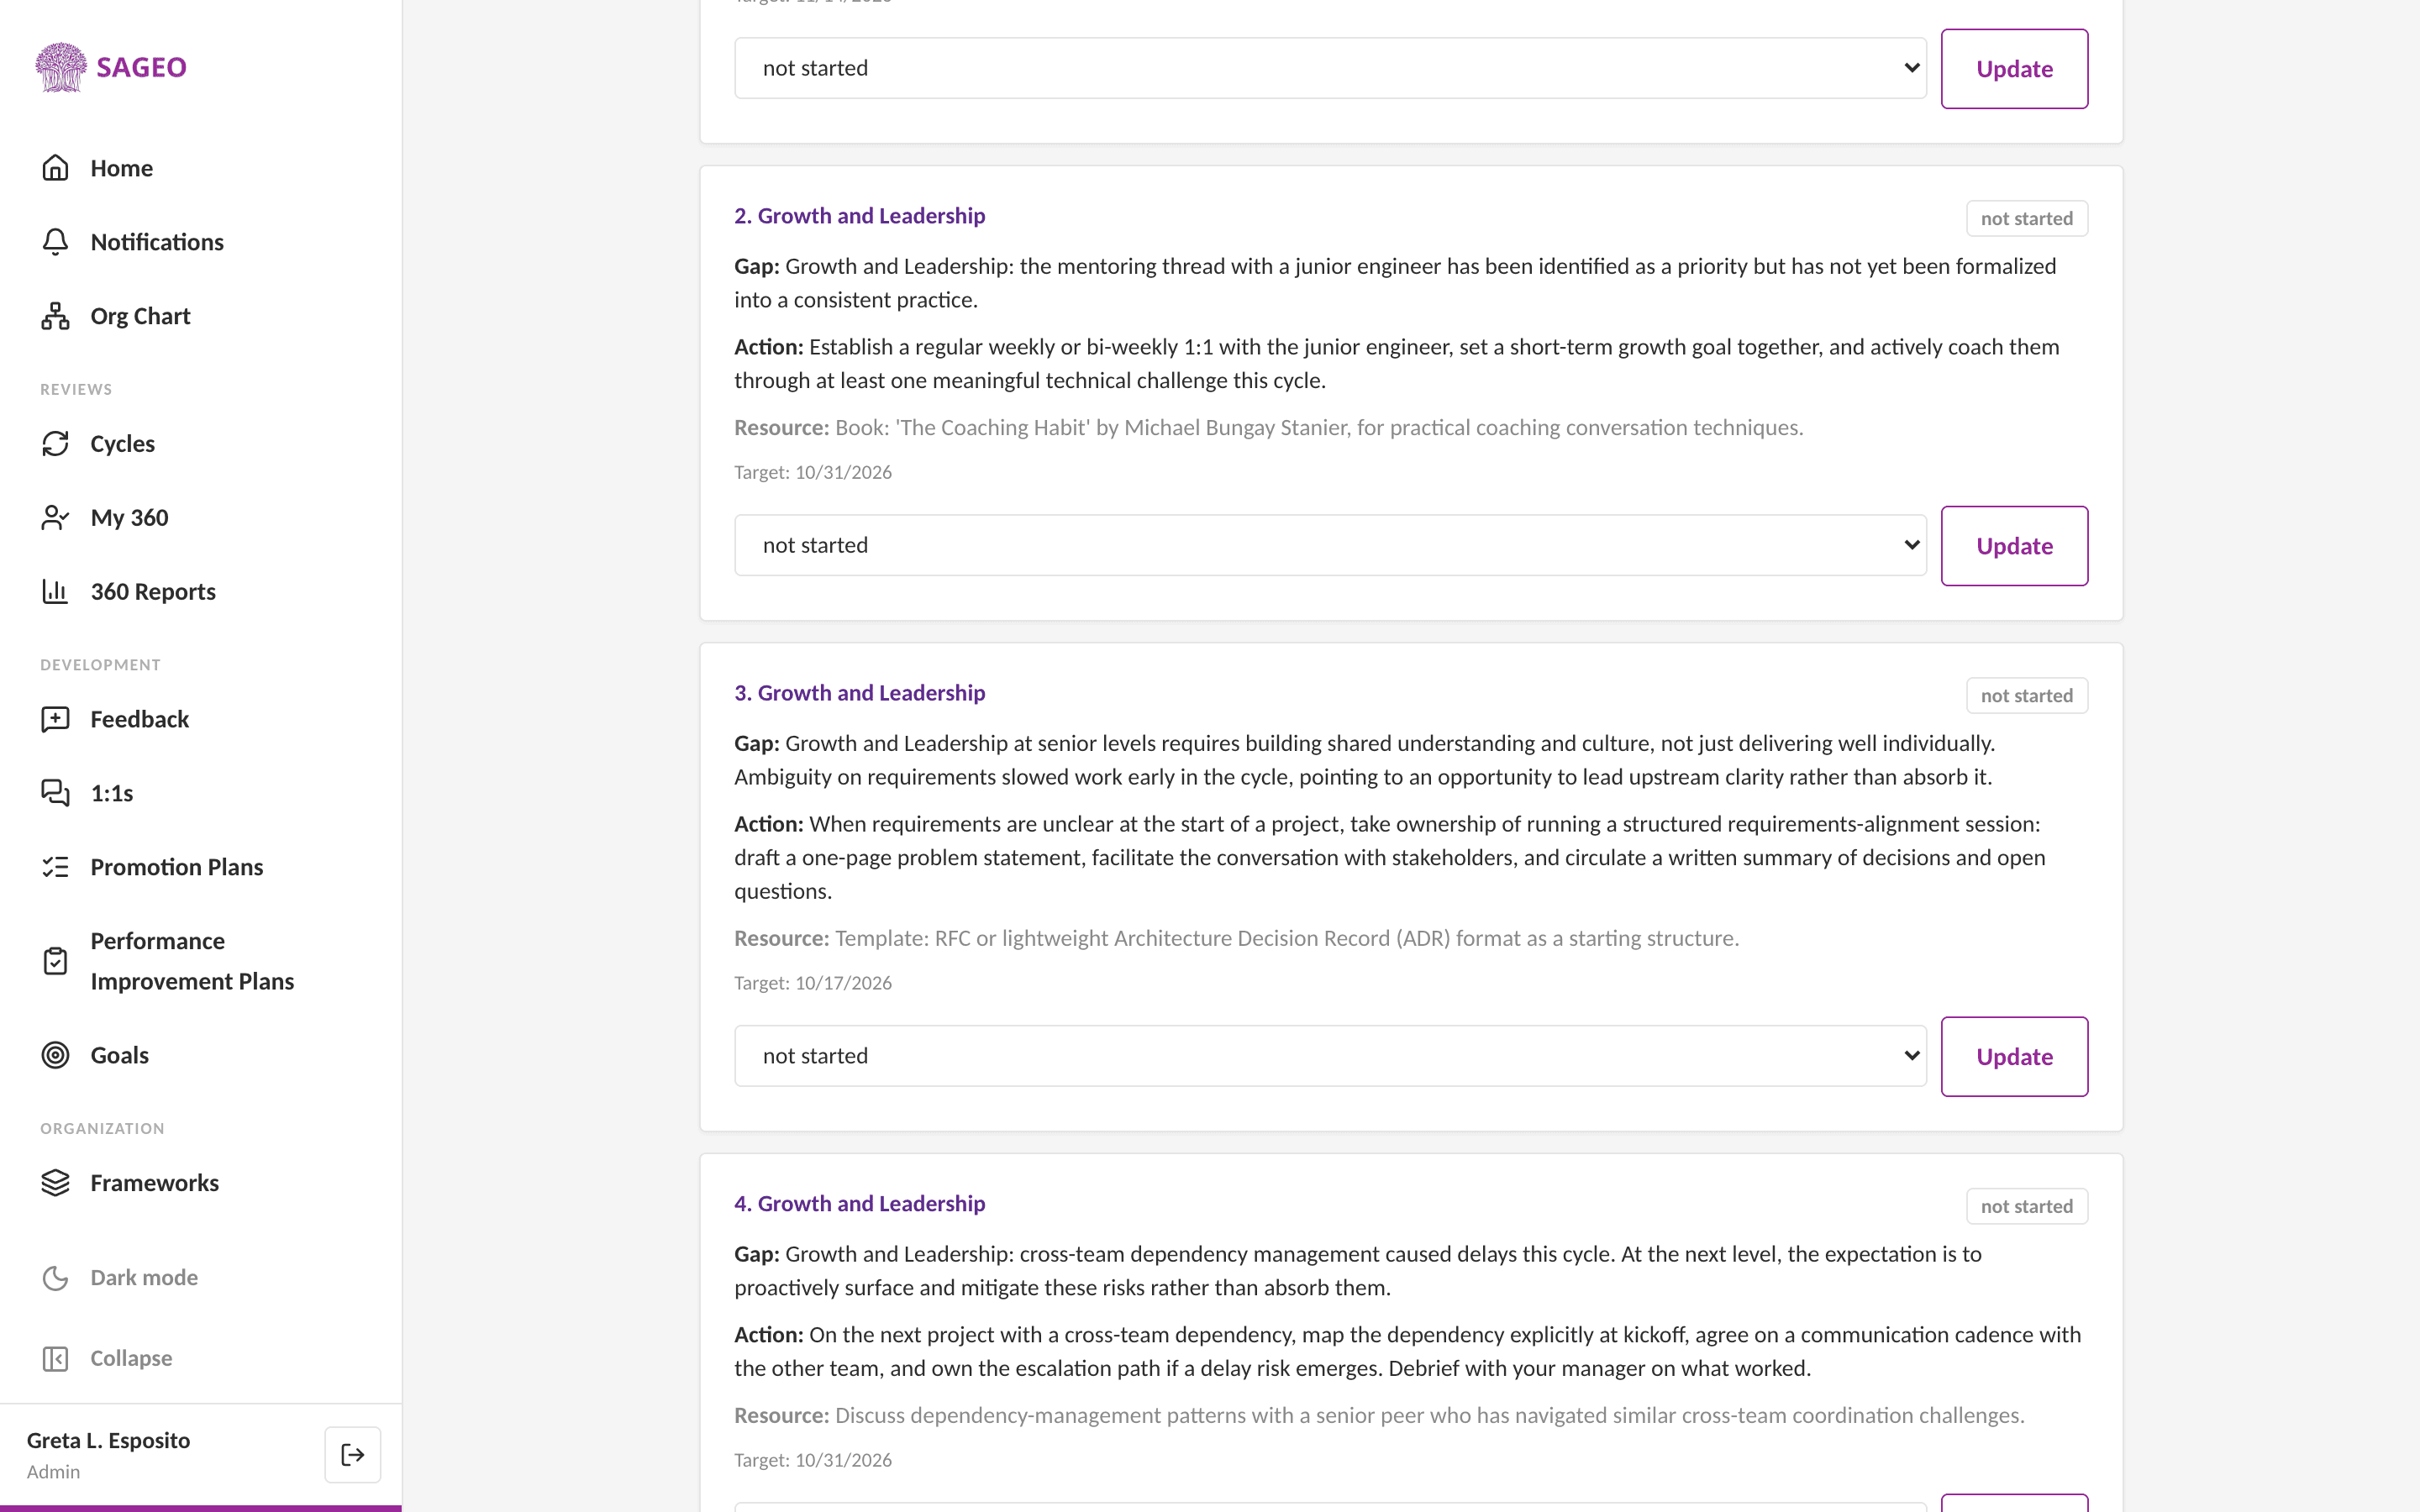Click the RFC template resource line
The height and width of the screenshot is (1512, 2420).
click(x=1236, y=939)
